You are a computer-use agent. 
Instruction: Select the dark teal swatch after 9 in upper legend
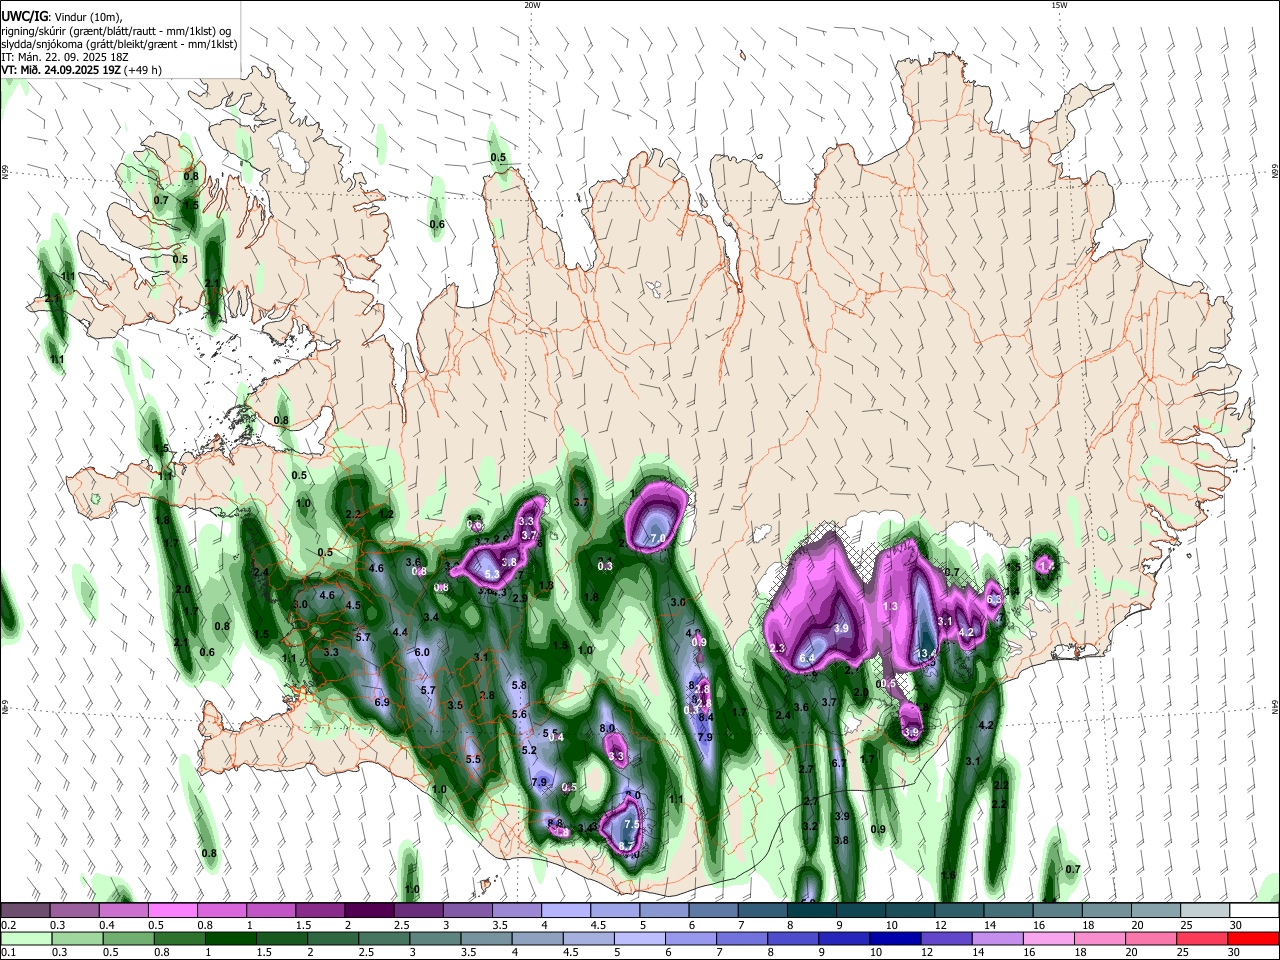pos(861,911)
